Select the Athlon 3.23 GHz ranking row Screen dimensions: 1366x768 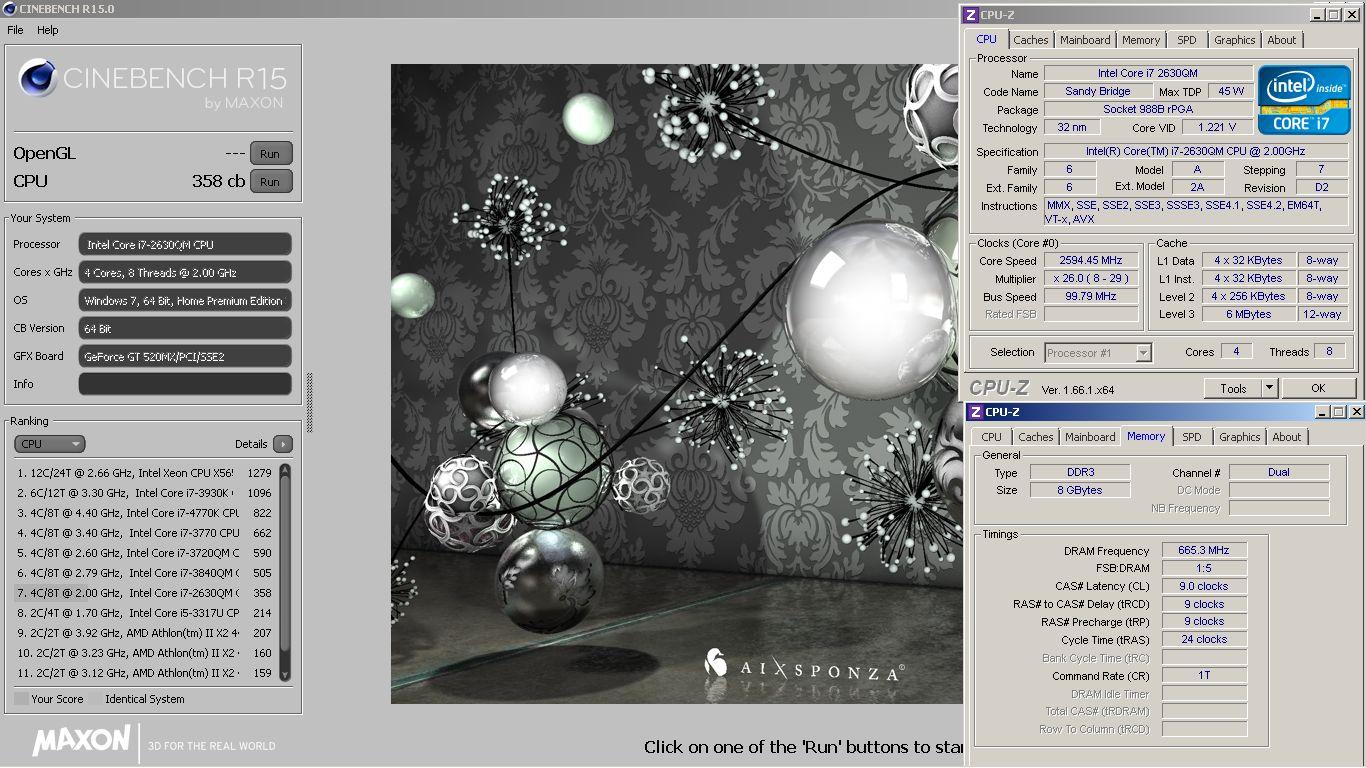point(144,653)
